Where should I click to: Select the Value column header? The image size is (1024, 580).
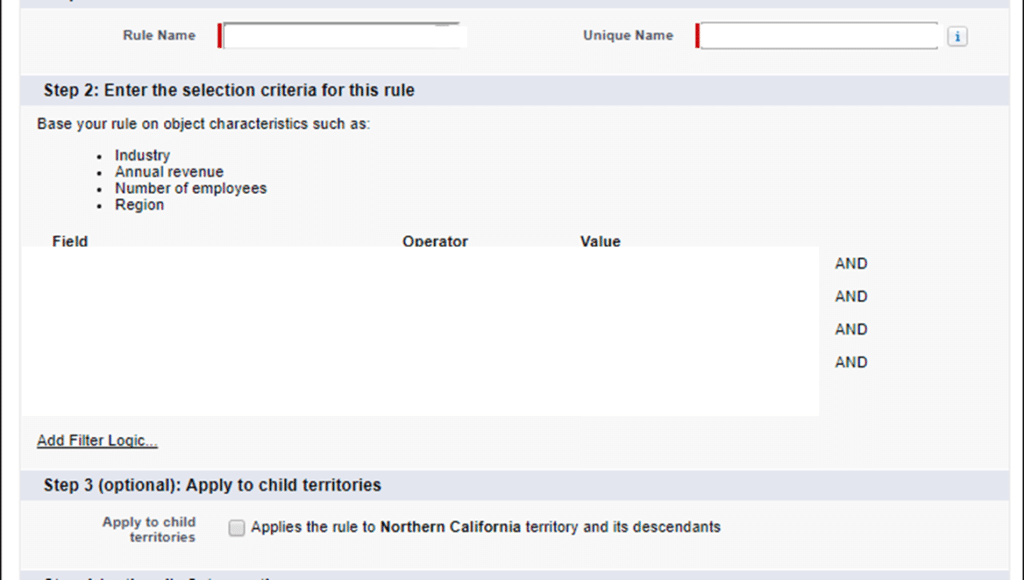600,241
